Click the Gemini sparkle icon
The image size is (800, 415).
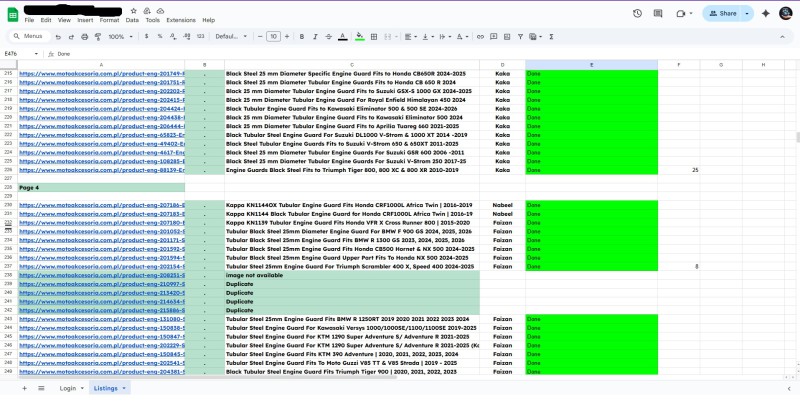[765, 13]
